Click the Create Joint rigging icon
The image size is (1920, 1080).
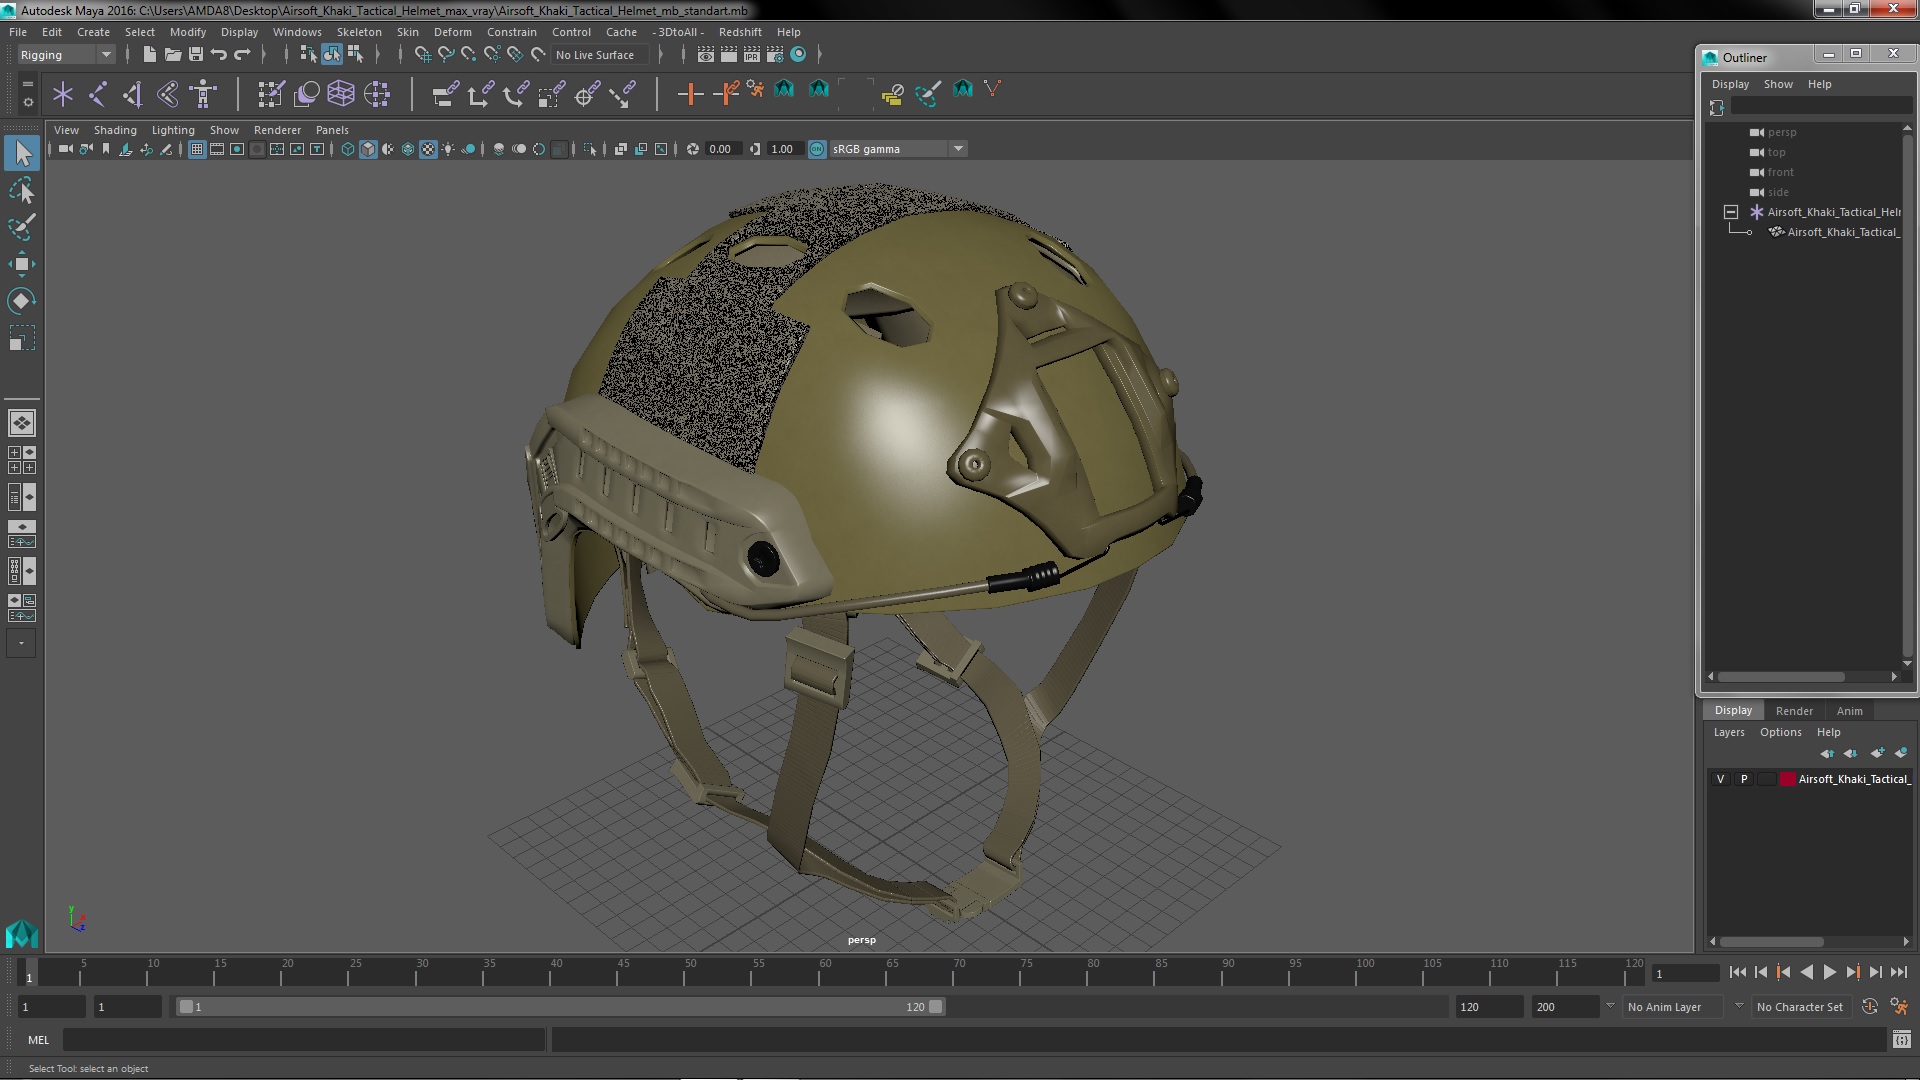(98, 94)
